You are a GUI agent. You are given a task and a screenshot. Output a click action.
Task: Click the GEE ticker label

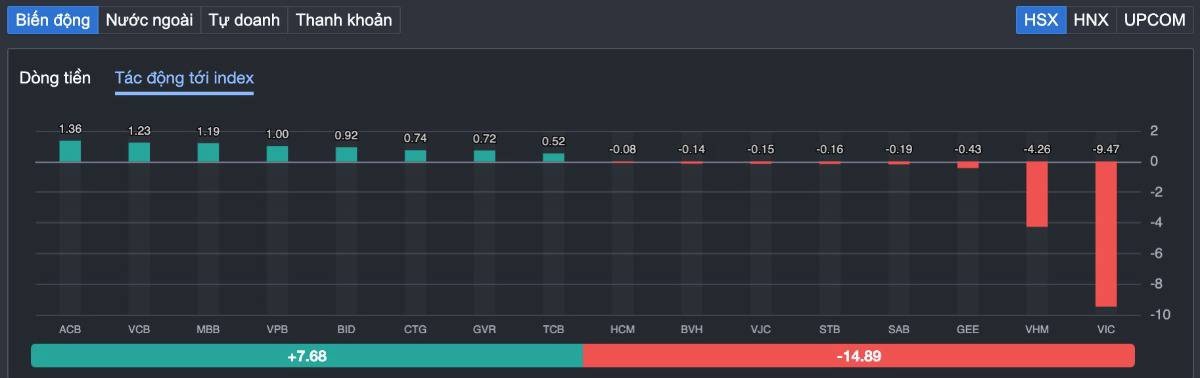[x=968, y=329]
